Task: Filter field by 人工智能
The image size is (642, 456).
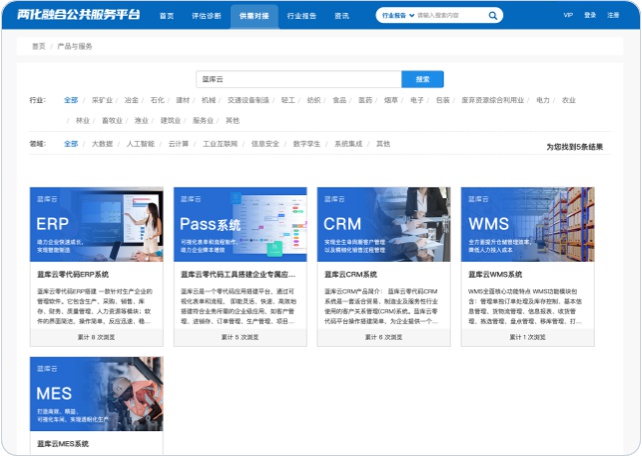Action: (140, 144)
